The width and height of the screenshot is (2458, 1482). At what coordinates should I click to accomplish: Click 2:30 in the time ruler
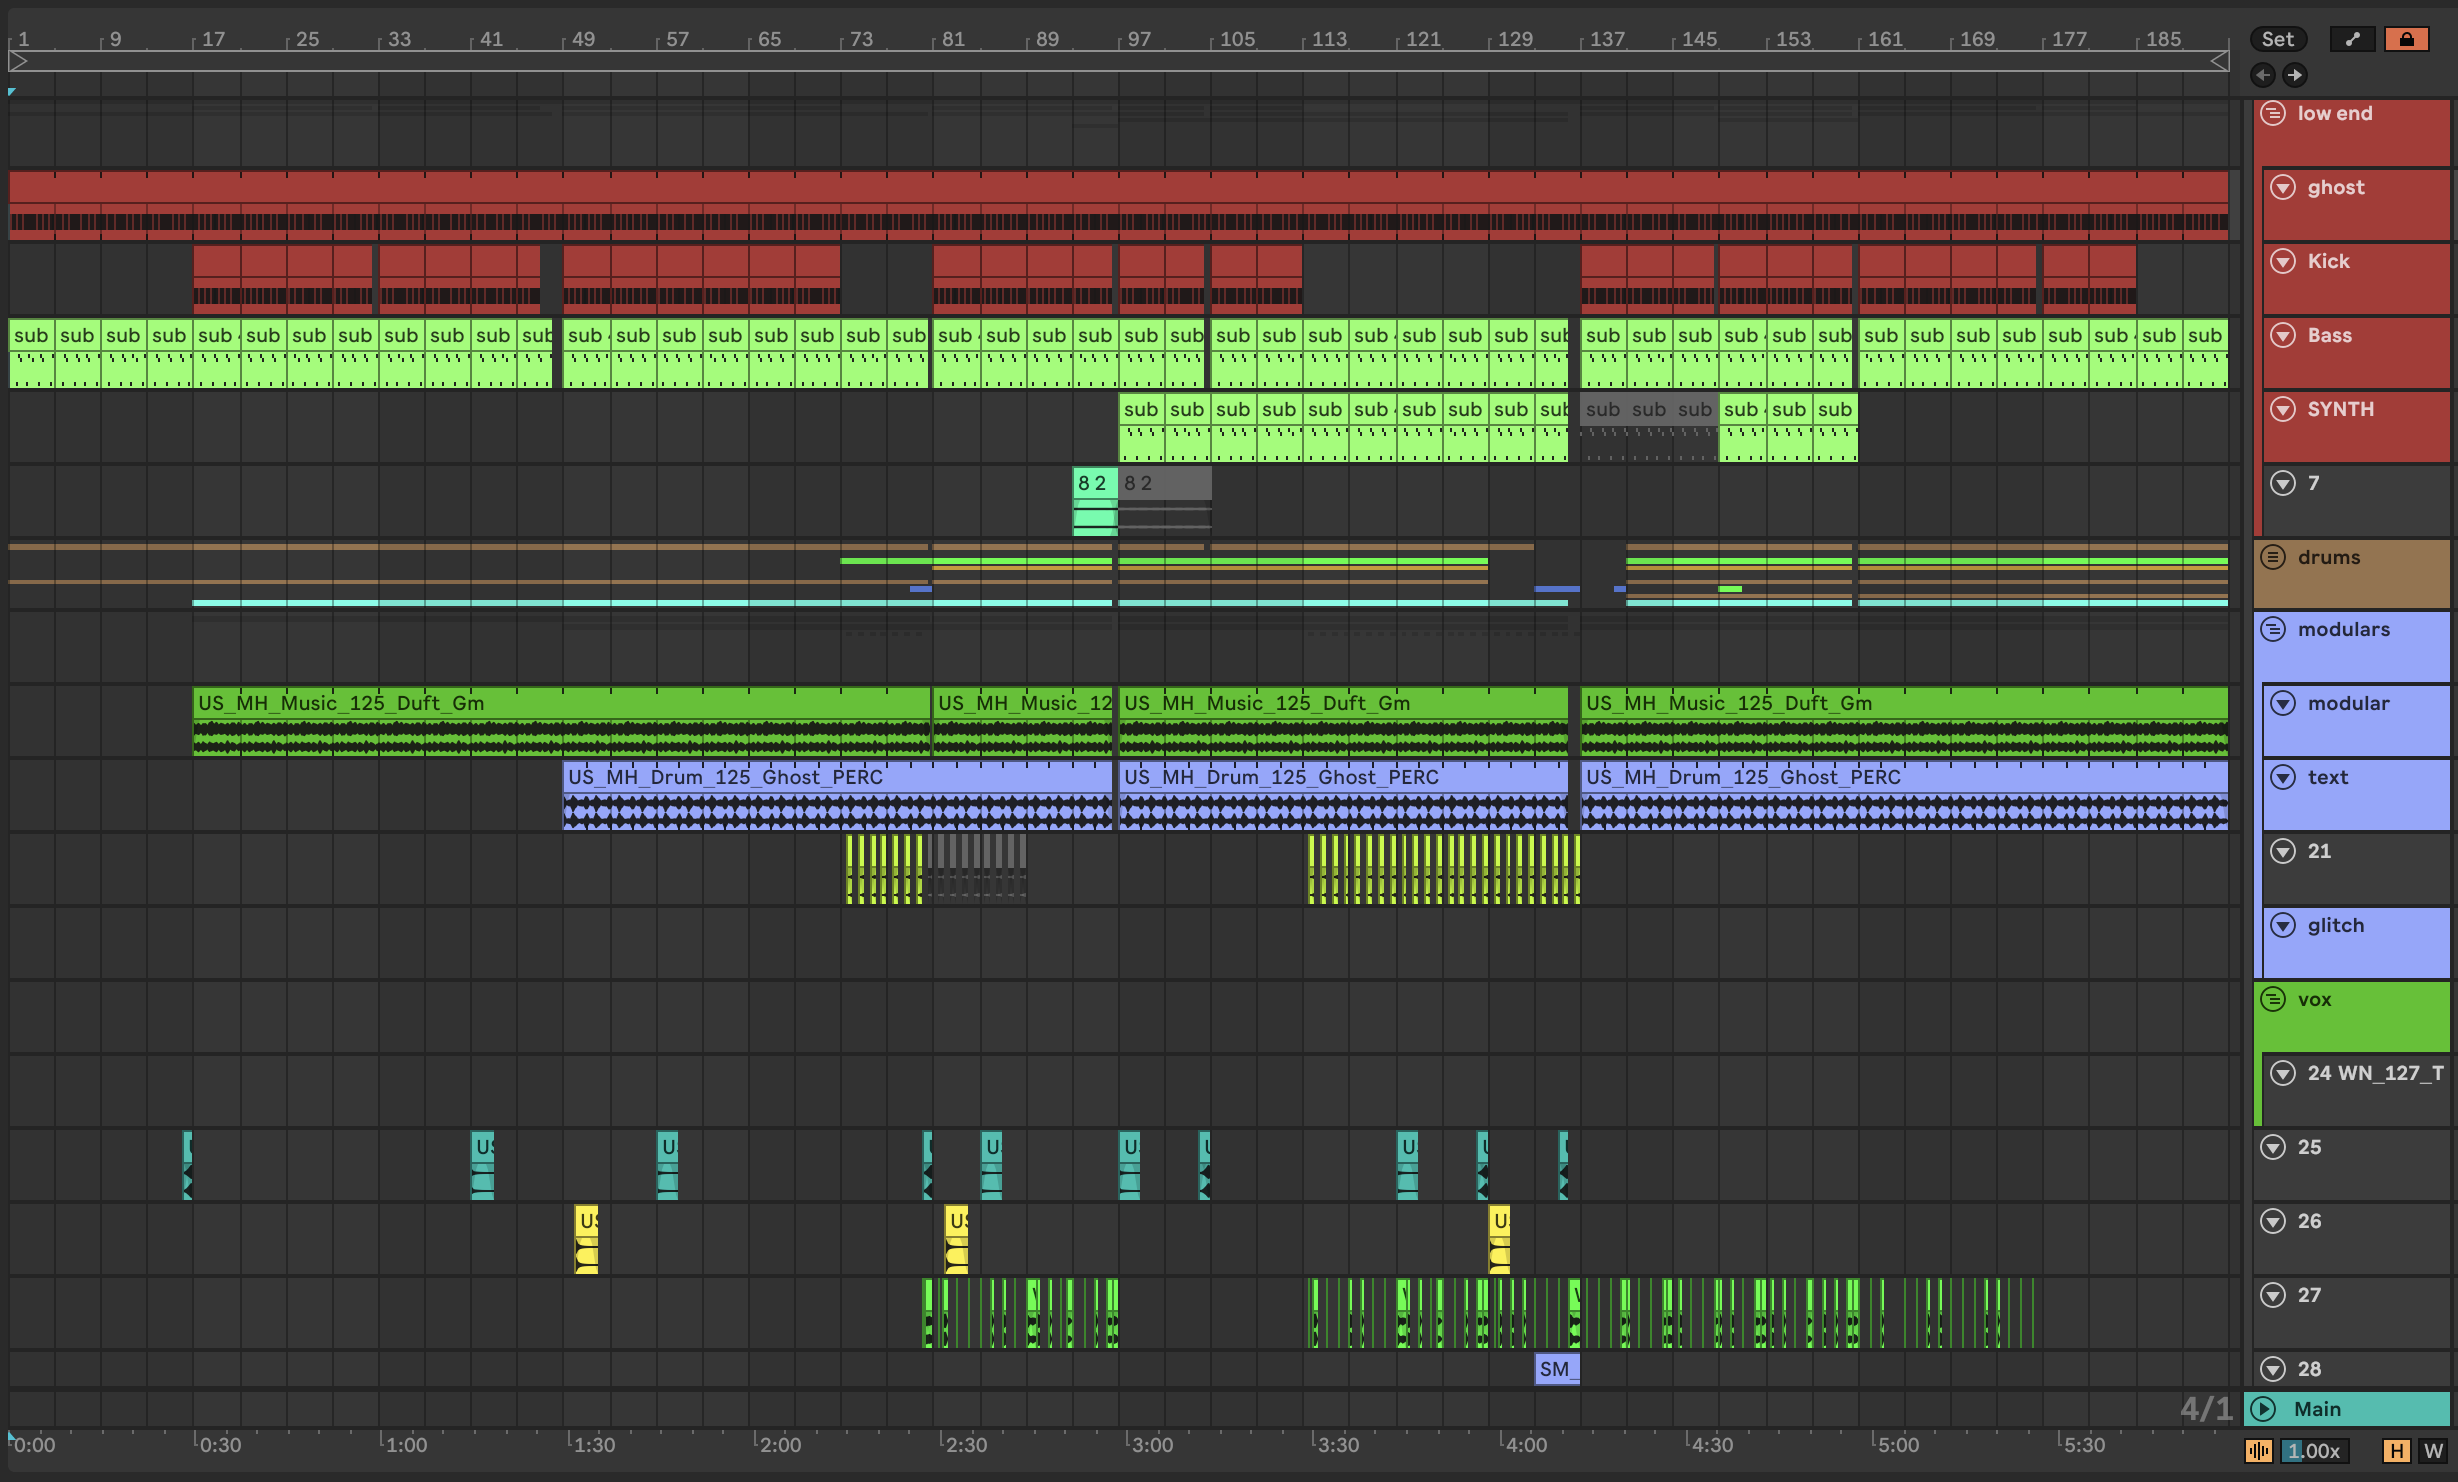pyautogui.click(x=966, y=1445)
